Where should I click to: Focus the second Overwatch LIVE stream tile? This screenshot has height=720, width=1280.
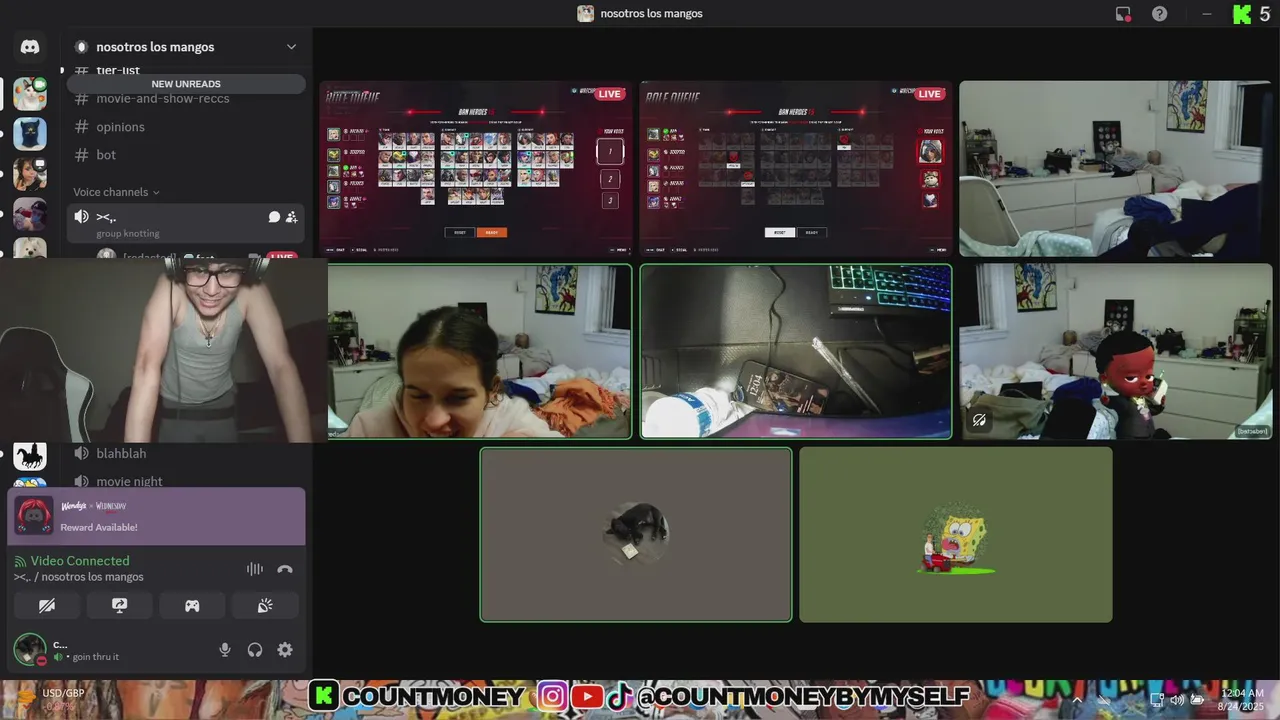pos(796,169)
